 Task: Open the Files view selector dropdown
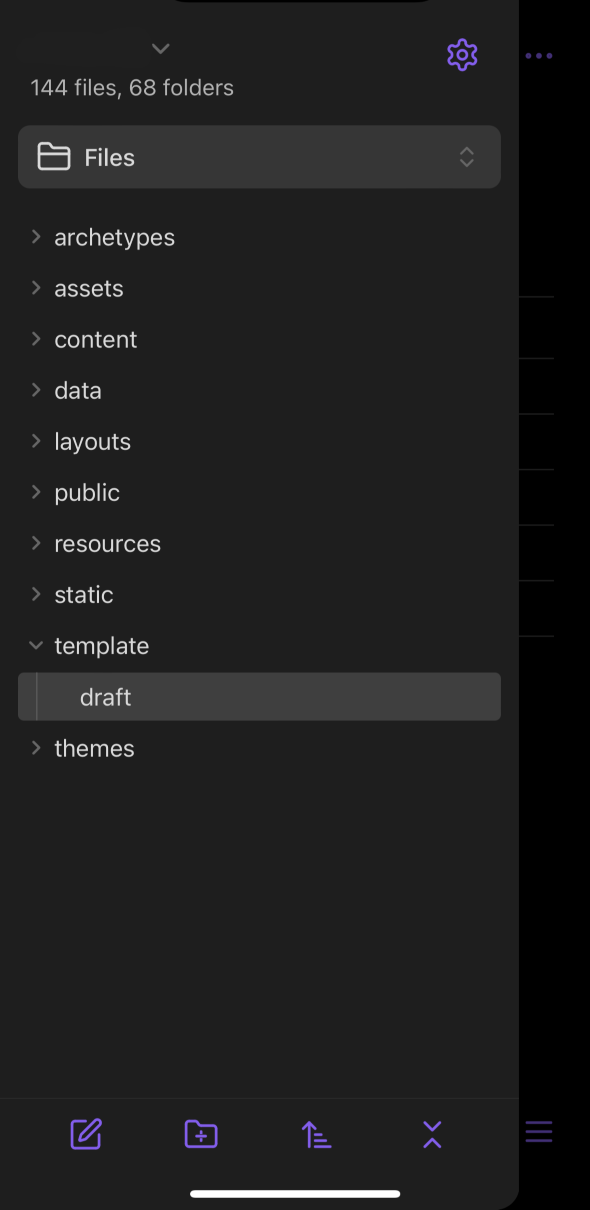tap(259, 157)
